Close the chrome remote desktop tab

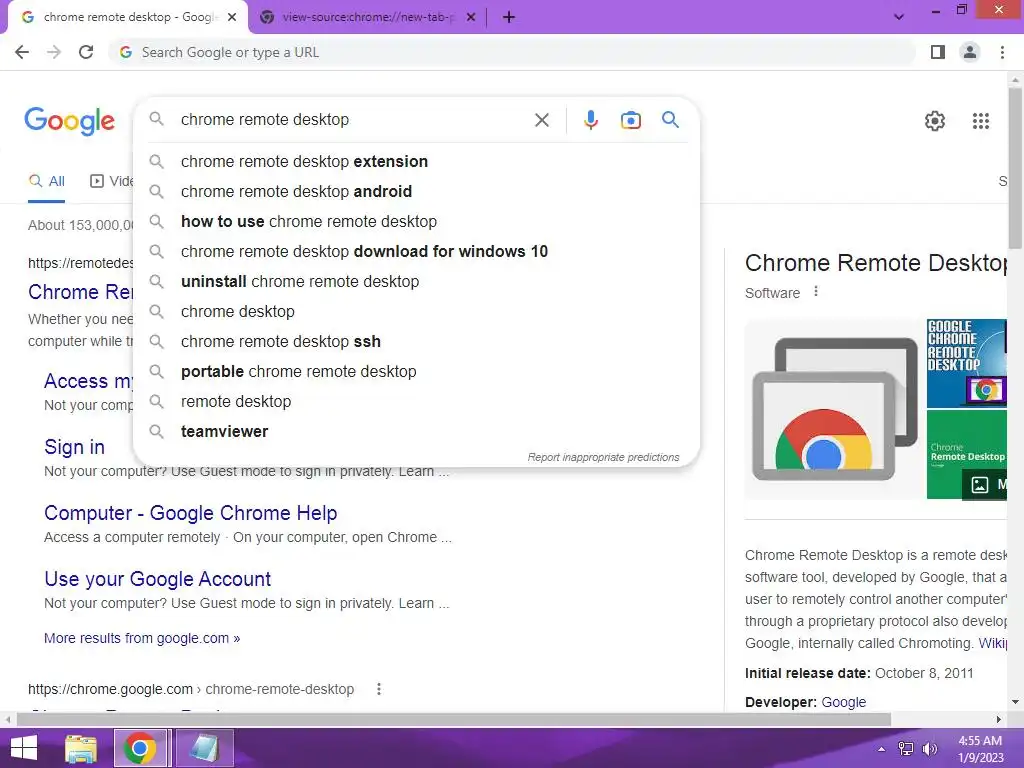(232, 18)
